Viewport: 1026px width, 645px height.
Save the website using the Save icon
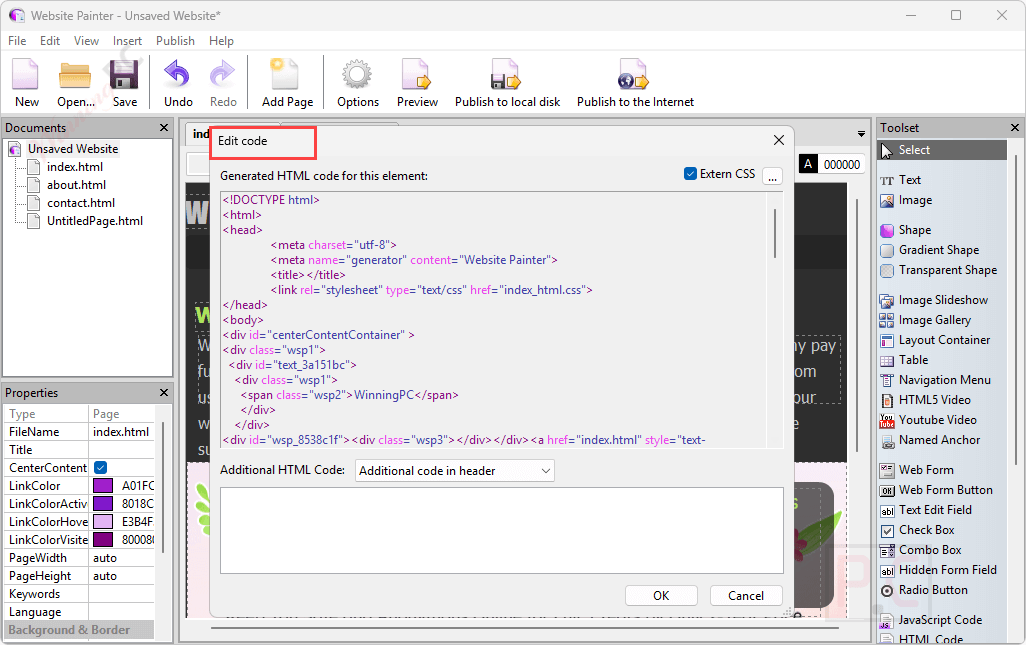pos(124,82)
